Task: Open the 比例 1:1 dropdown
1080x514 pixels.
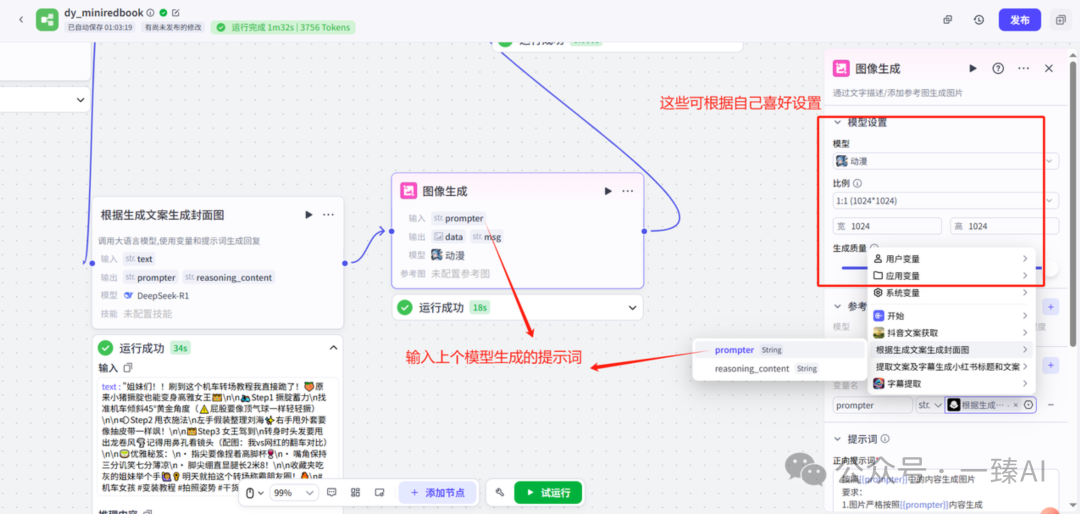Action: pyautogui.click(x=946, y=201)
